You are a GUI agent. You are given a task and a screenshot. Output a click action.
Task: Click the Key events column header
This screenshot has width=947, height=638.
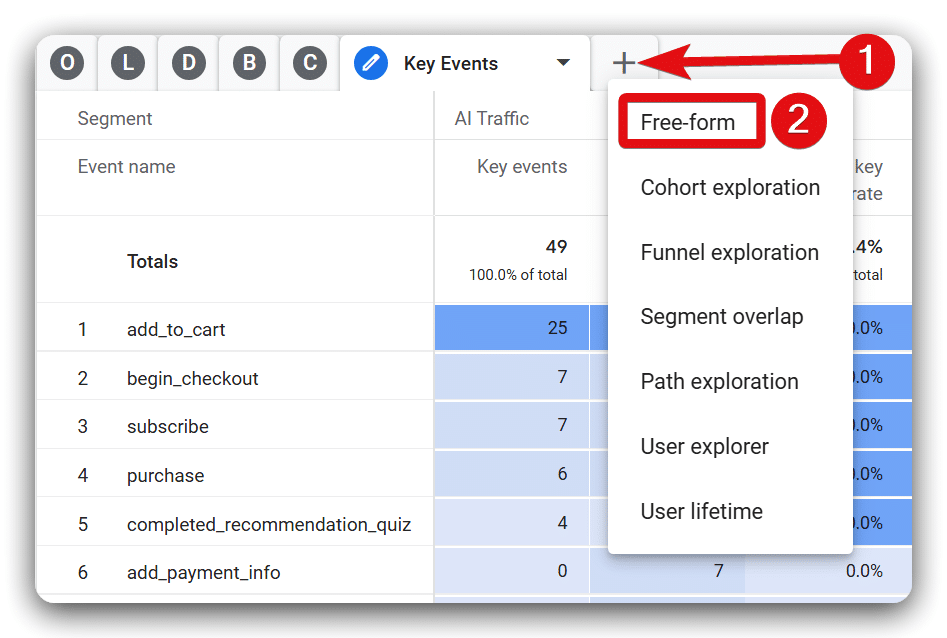coord(521,167)
